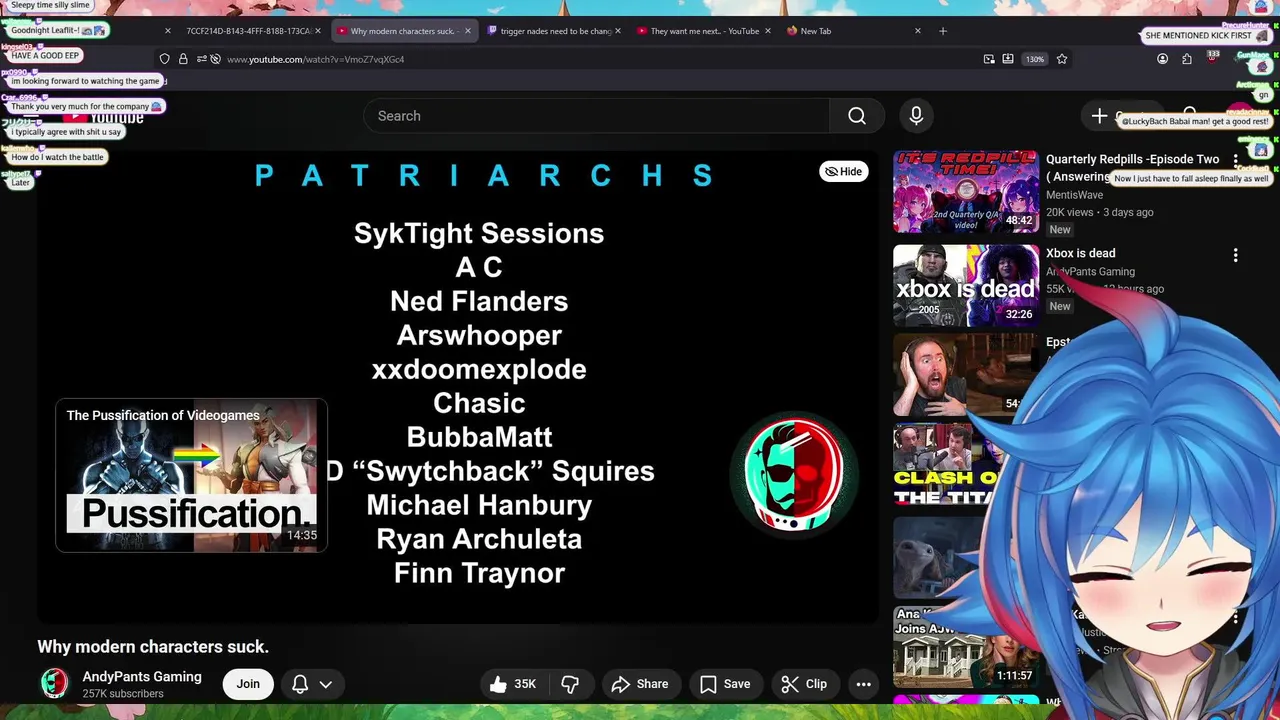Viewport: 1280px width, 720px height.
Task: Open the tracking protection shield icon
Action: pos(165,59)
